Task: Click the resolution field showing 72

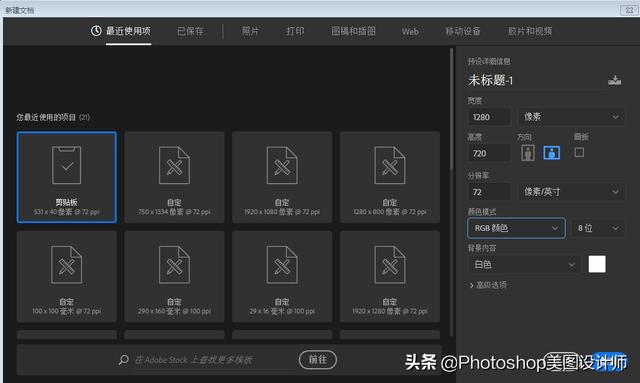Action: click(489, 192)
